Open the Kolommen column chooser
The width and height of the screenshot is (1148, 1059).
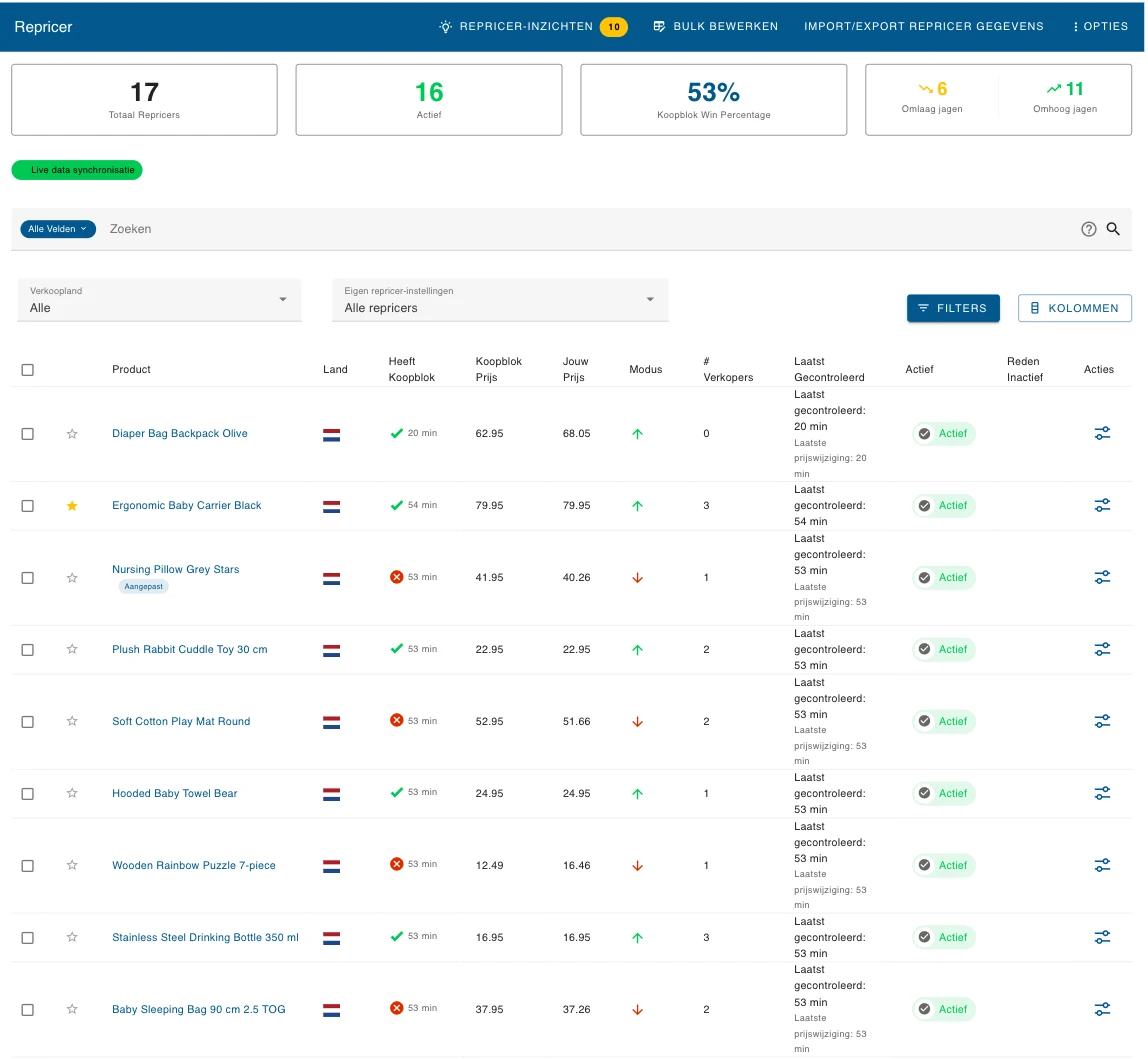tap(1074, 308)
